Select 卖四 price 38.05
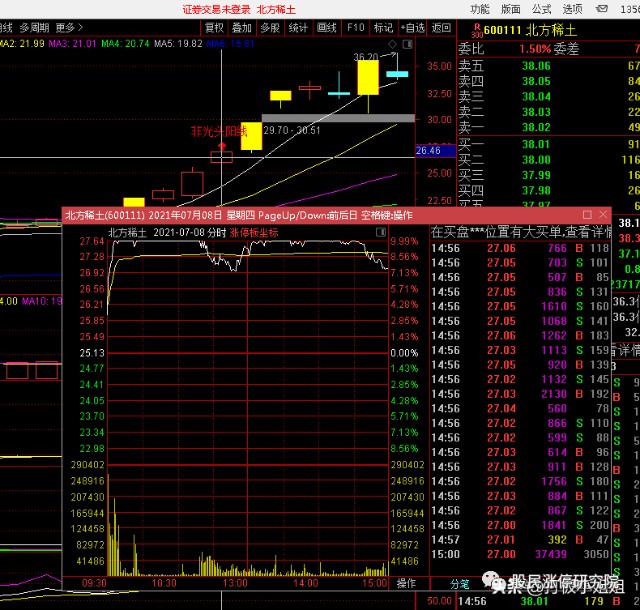 pos(536,81)
